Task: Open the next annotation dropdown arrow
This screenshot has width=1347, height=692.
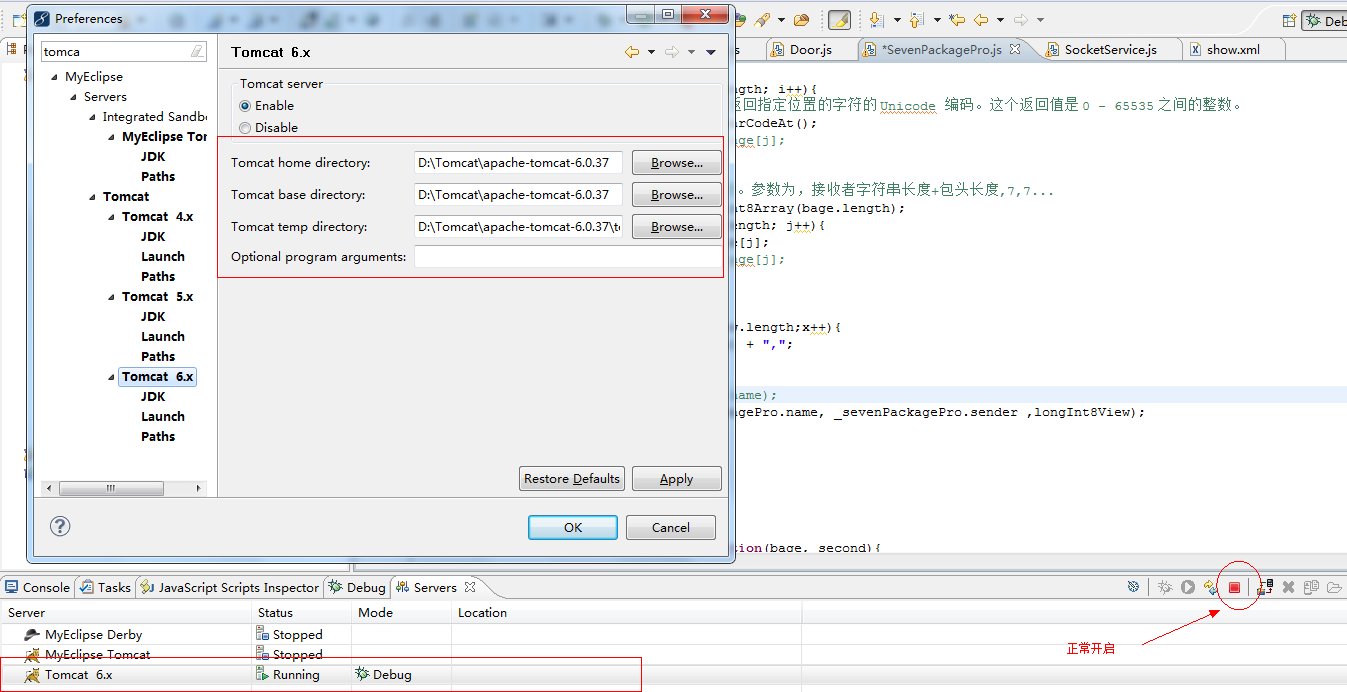Action: click(897, 20)
